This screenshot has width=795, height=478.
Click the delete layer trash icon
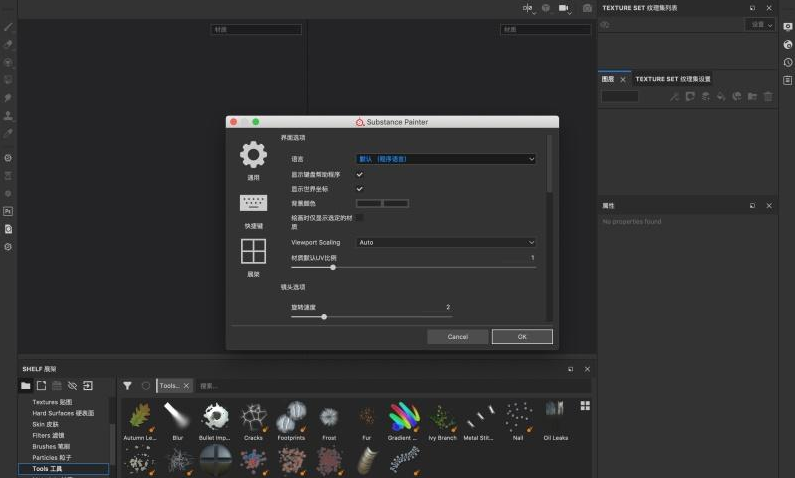(x=768, y=96)
